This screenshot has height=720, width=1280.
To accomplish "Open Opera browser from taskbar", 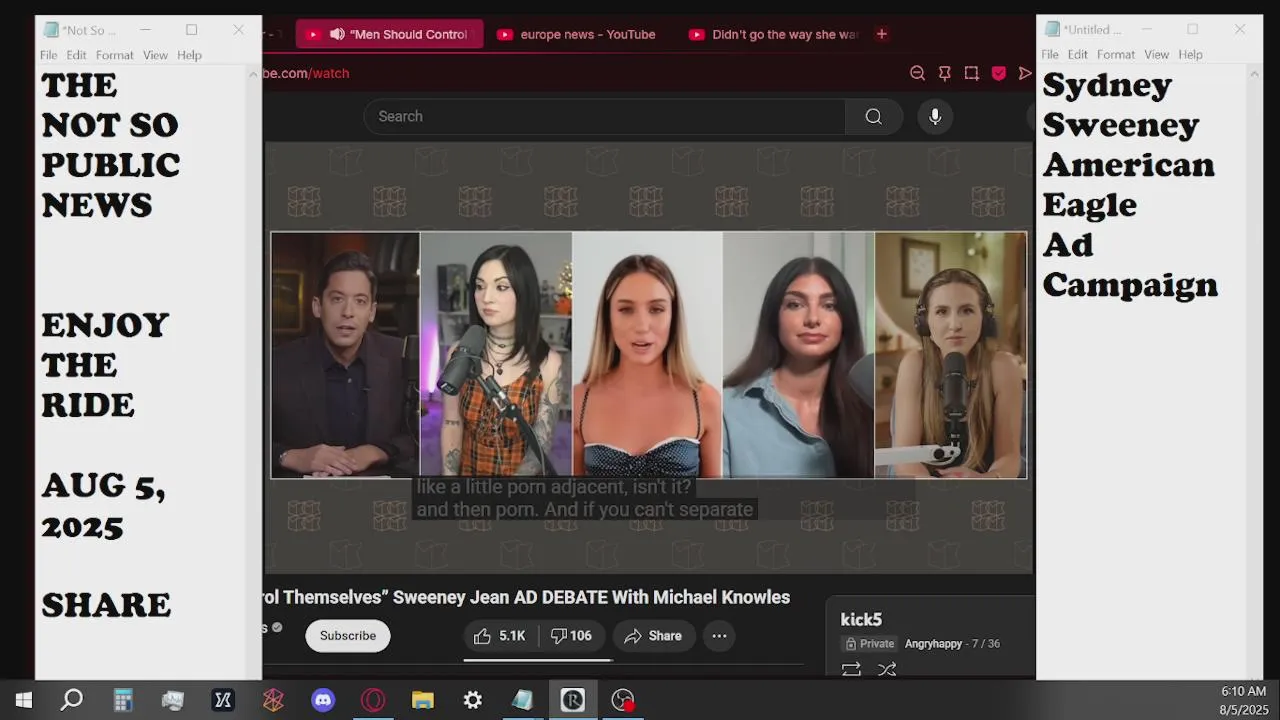I will tap(373, 700).
